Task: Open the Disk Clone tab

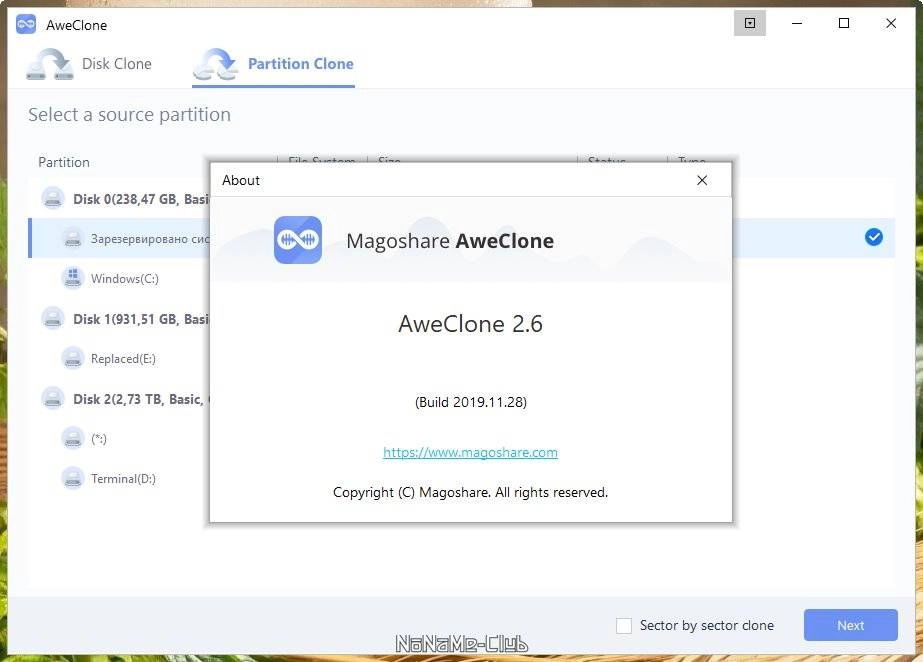Action: [89, 64]
